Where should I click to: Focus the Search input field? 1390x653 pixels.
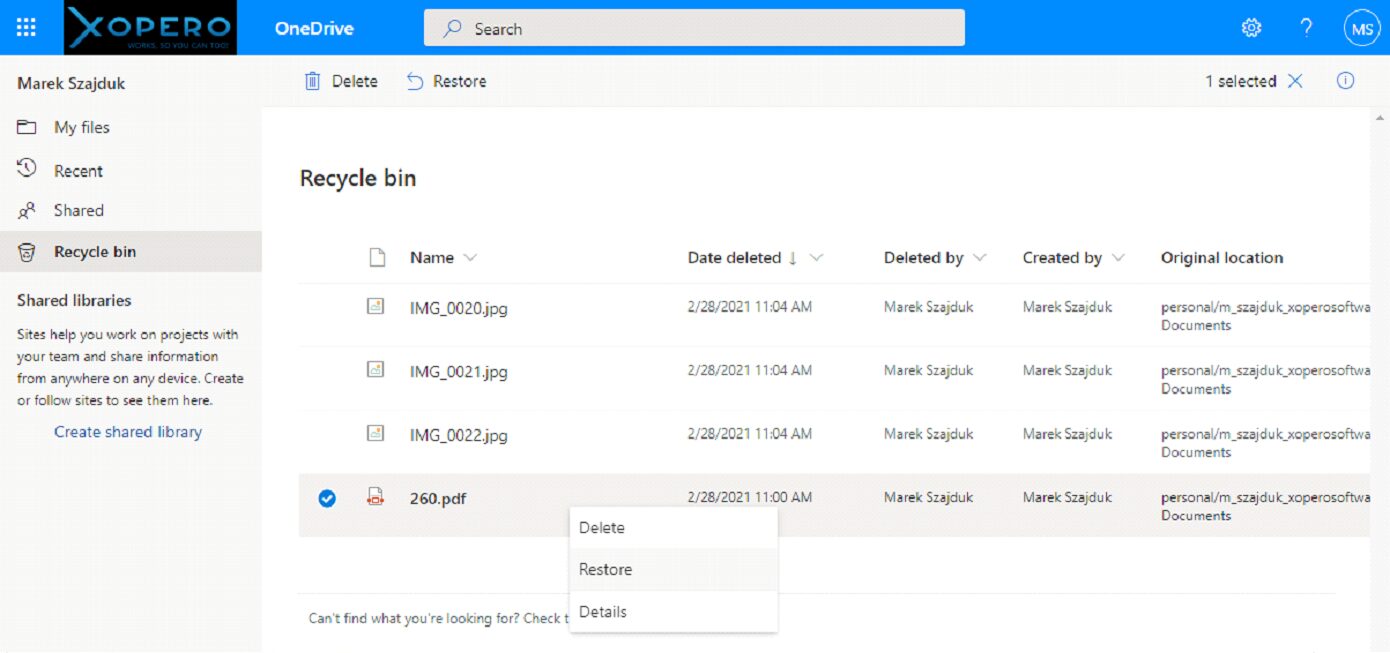pyautogui.click(x=694, y=28)
